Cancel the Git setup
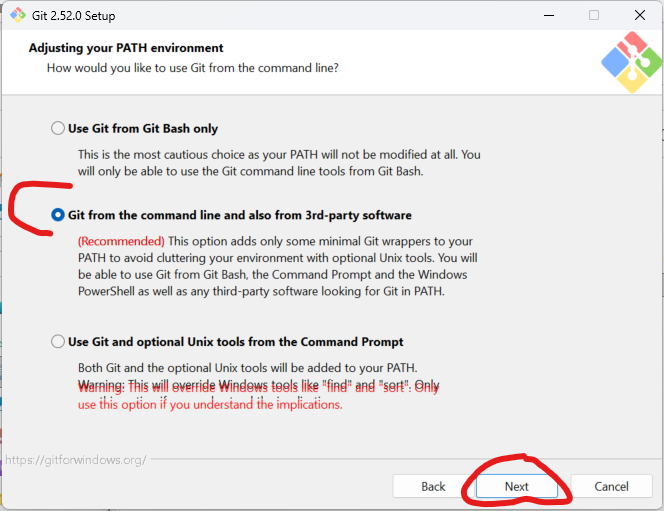This screenshot has height=511, width=664. pyautogui.click(x=611, y=486)
